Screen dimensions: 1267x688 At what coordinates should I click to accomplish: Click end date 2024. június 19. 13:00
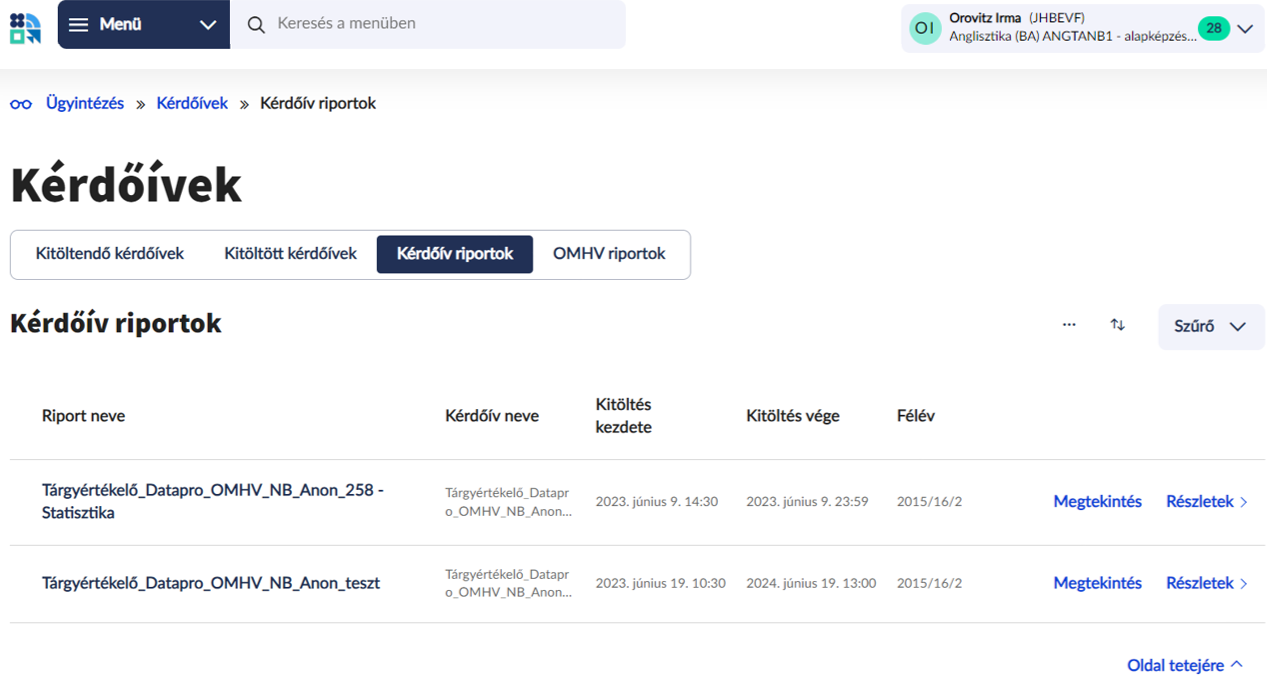[811, 583]
